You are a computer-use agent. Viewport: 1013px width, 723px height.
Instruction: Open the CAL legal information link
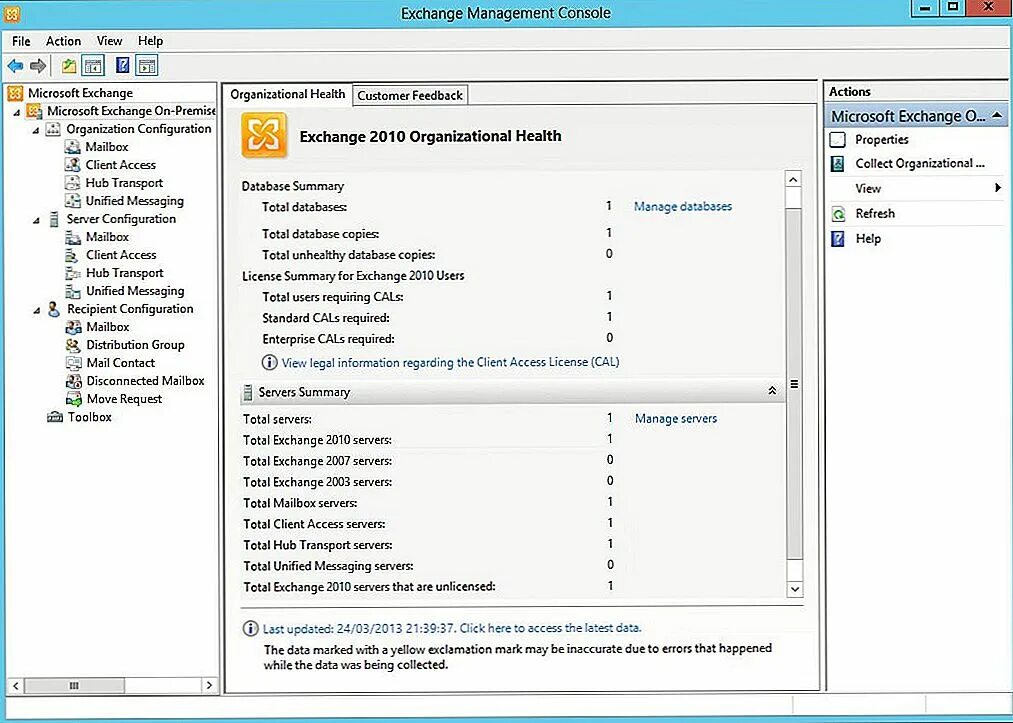[450, 362]
